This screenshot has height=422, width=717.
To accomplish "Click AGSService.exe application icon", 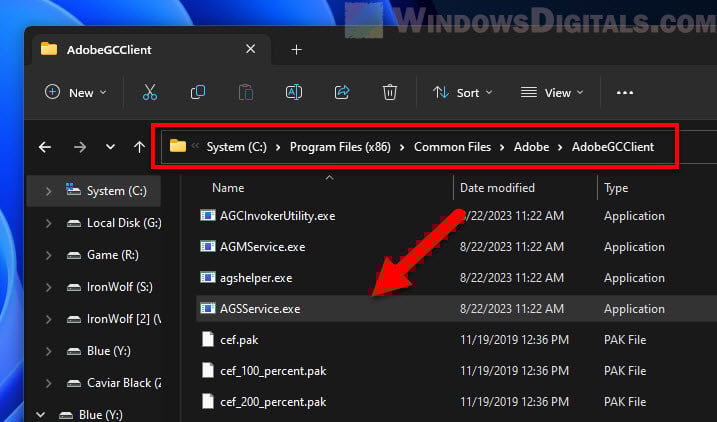I will [x=208, y=308].
